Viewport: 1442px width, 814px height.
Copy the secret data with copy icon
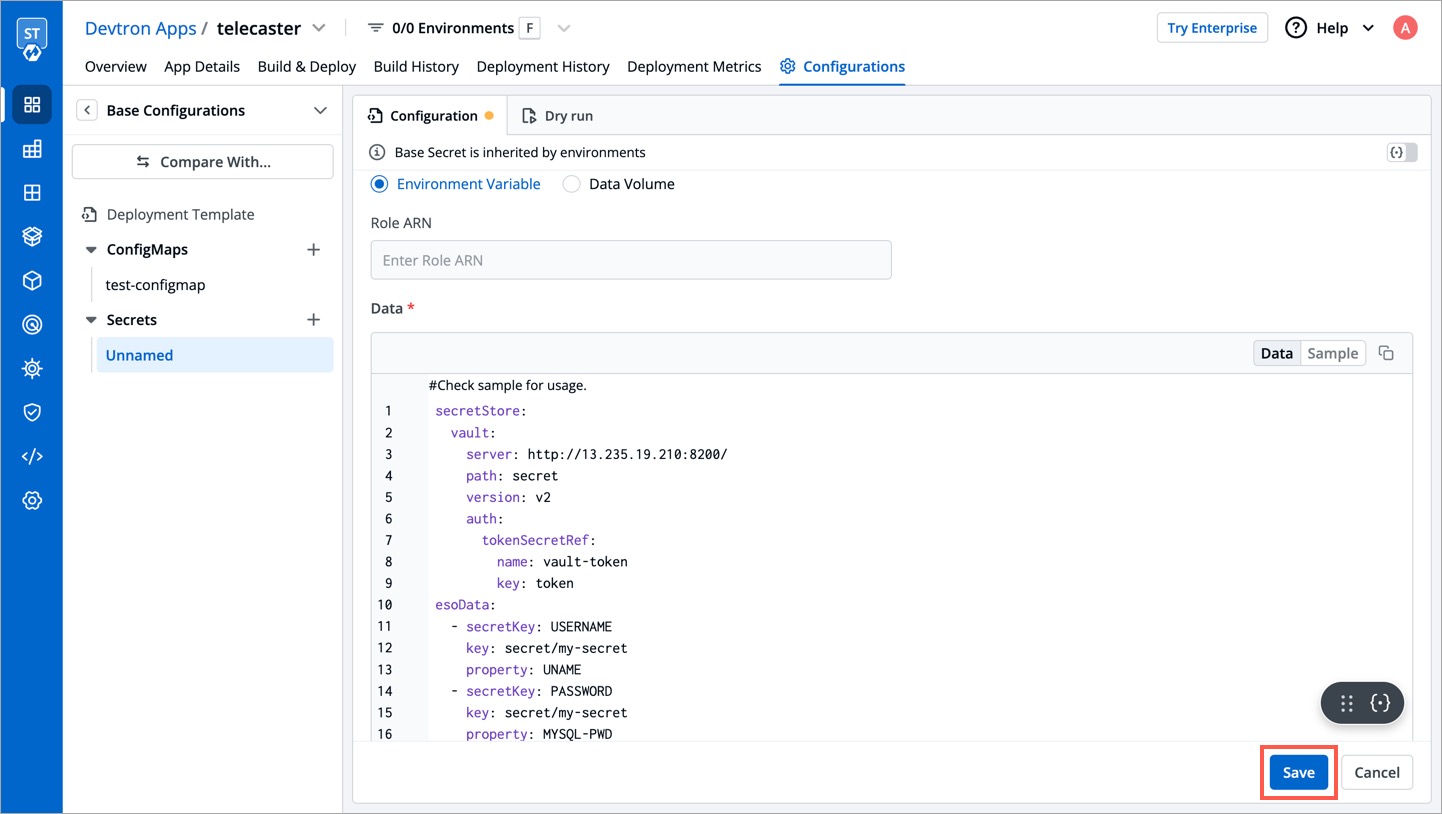1386,353
